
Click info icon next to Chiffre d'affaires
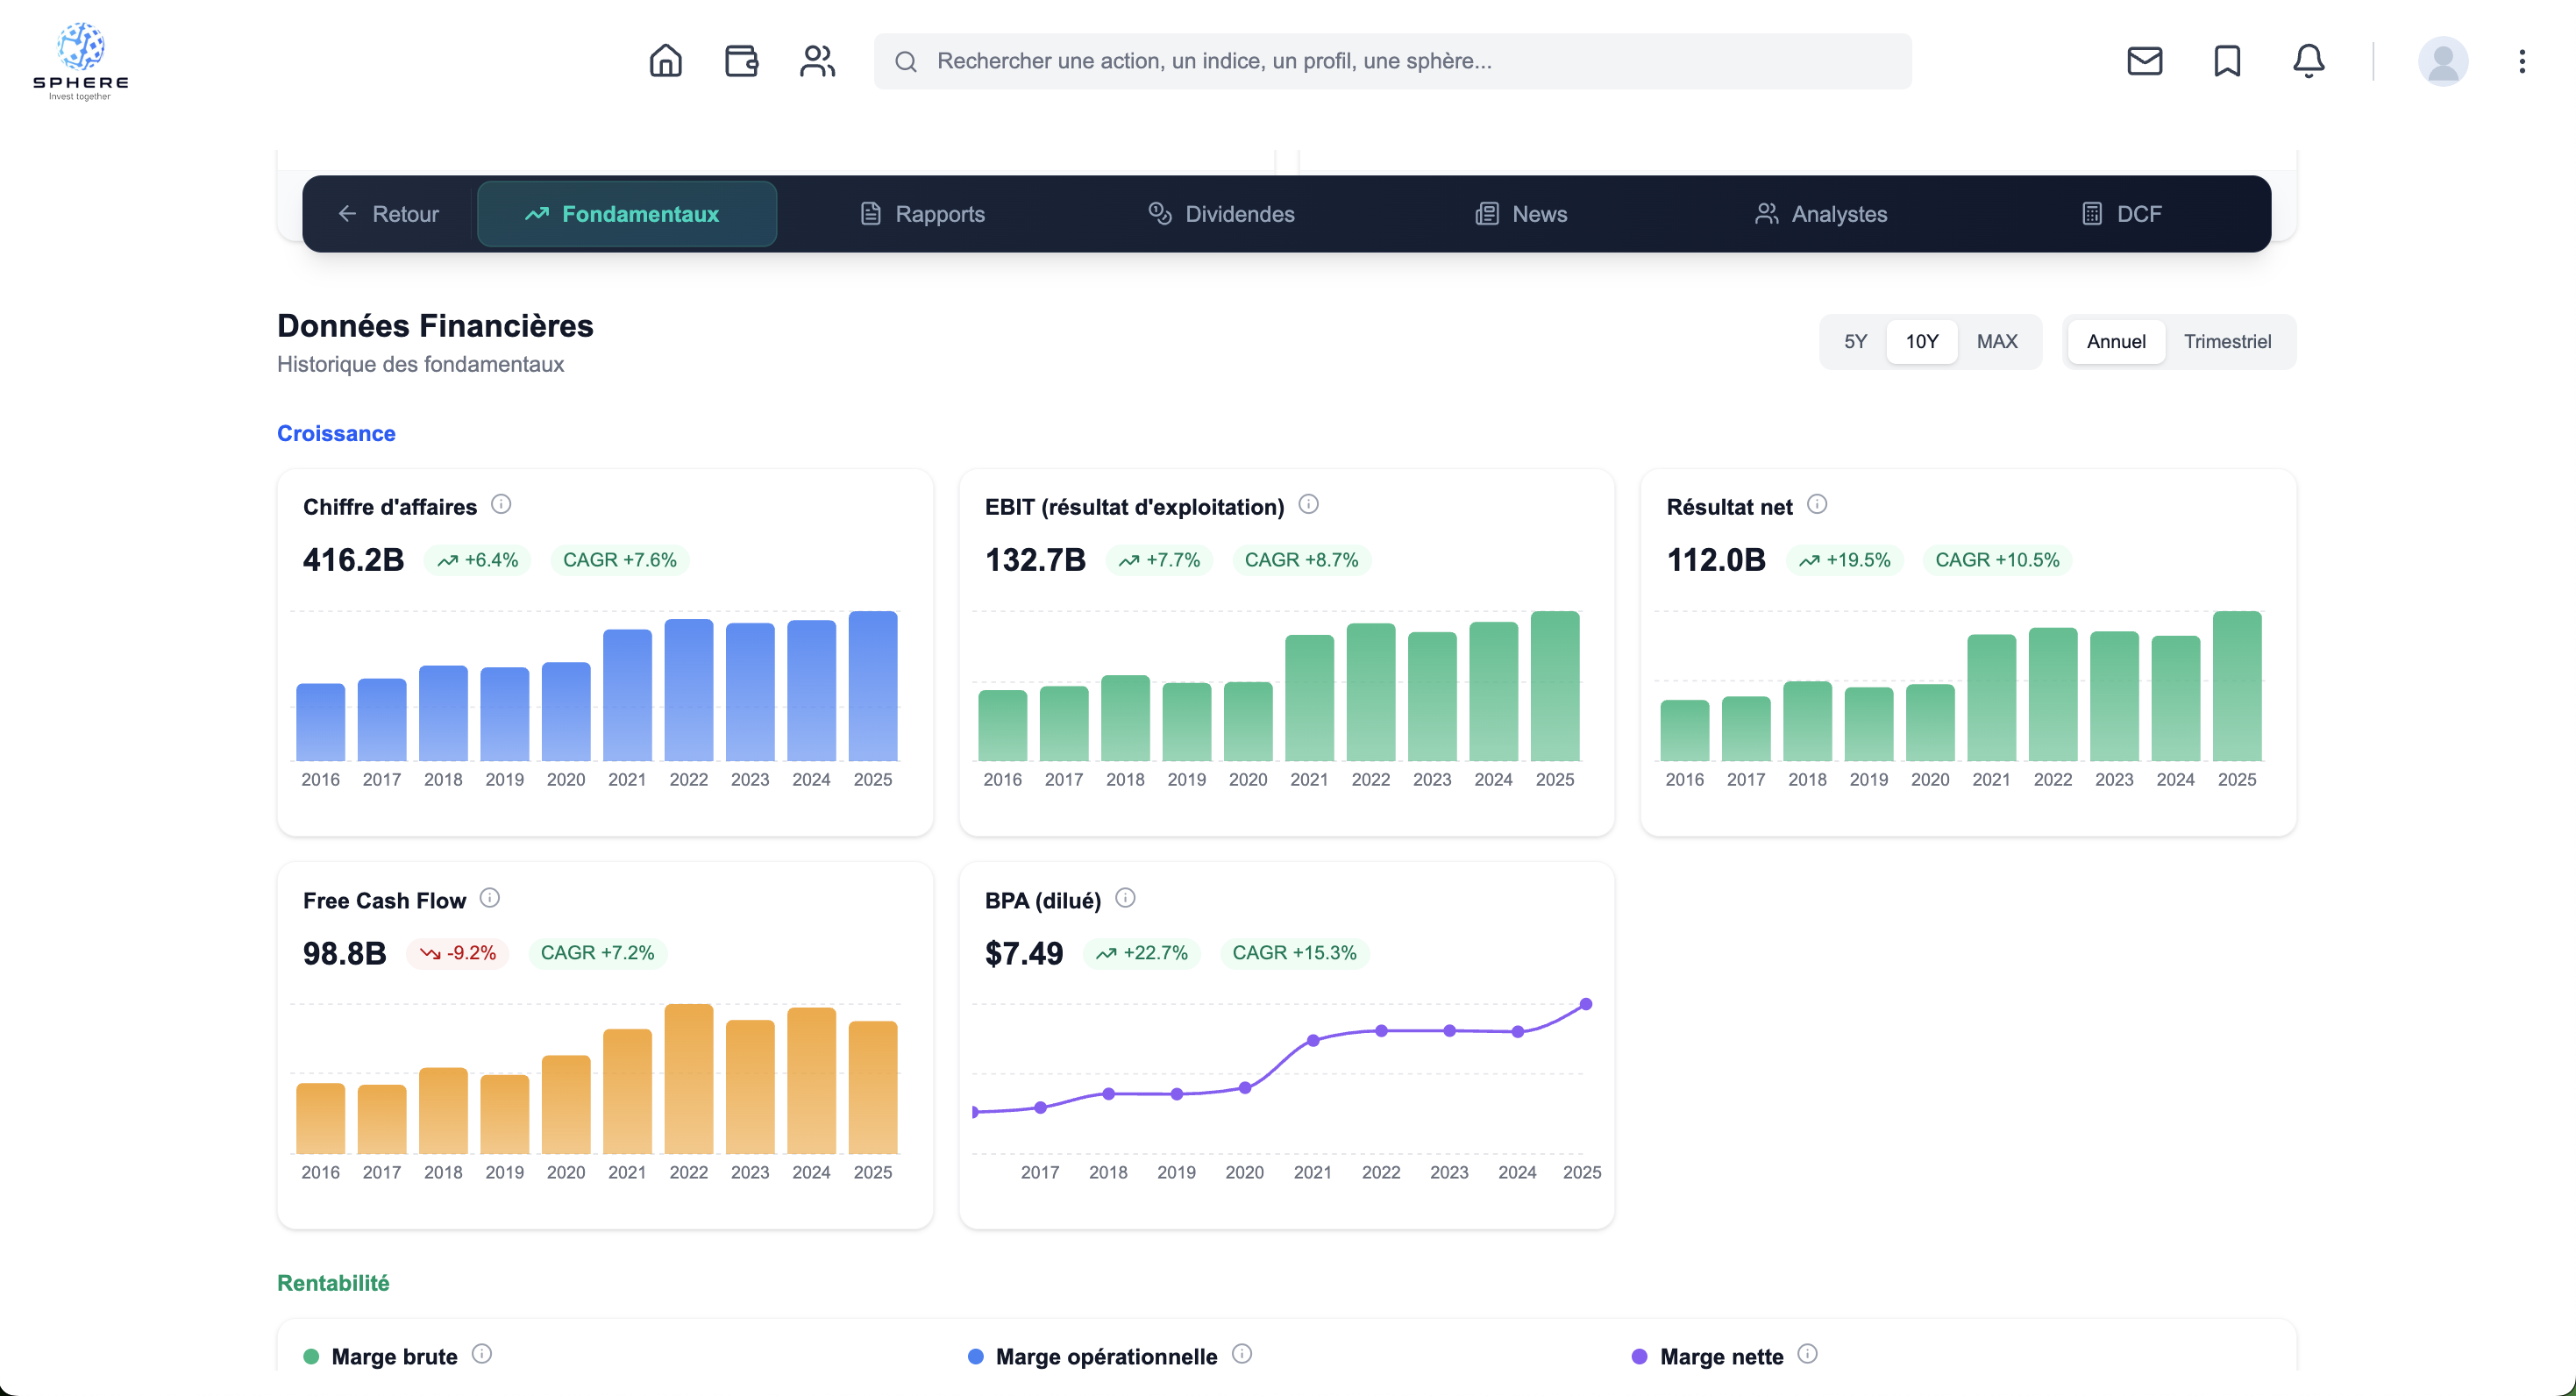coord(501,505)
